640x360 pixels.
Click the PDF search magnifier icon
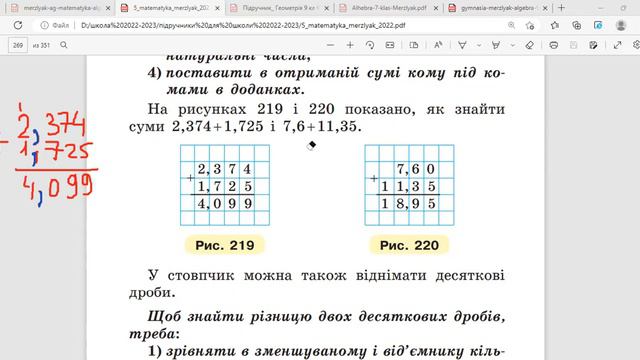64,45
